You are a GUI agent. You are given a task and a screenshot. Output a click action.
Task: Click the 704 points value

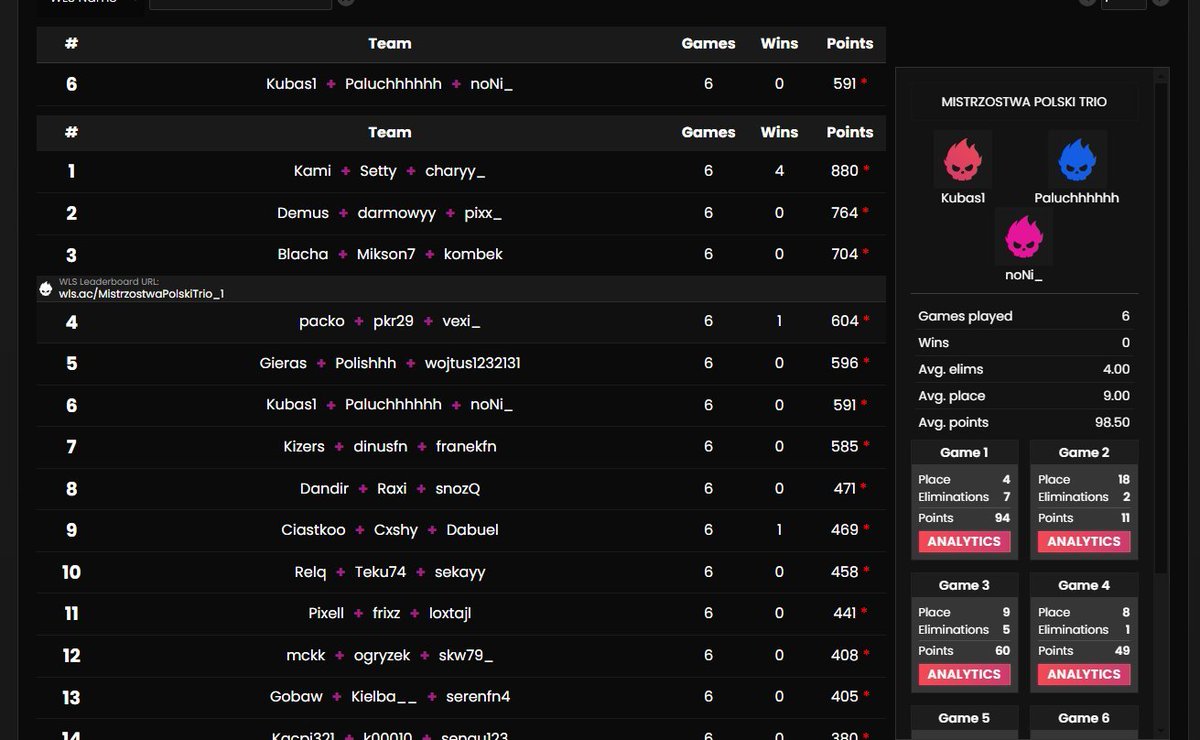pyautogui.click(x=844, y=254)
